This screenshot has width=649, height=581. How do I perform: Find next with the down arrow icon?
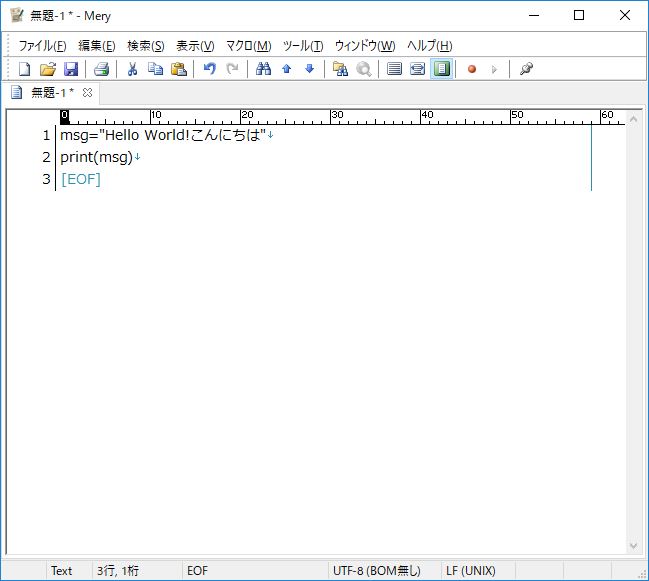pos(310,69)
